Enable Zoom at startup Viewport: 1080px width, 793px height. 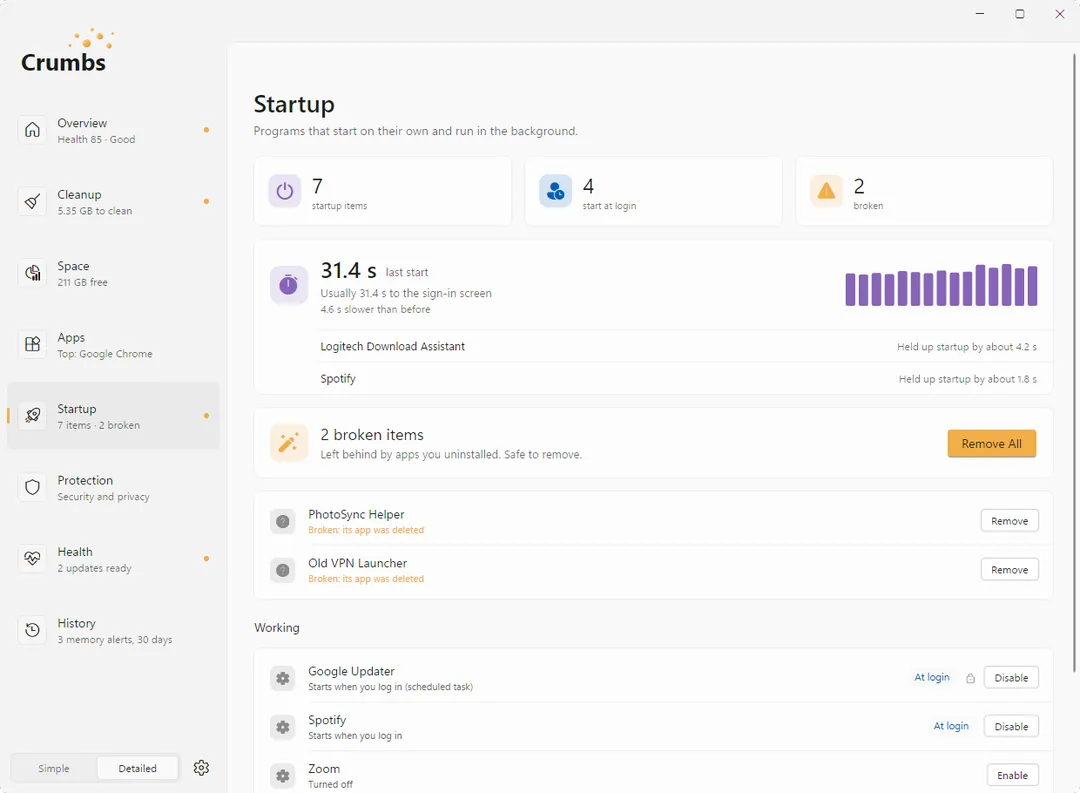[1012, 775]
